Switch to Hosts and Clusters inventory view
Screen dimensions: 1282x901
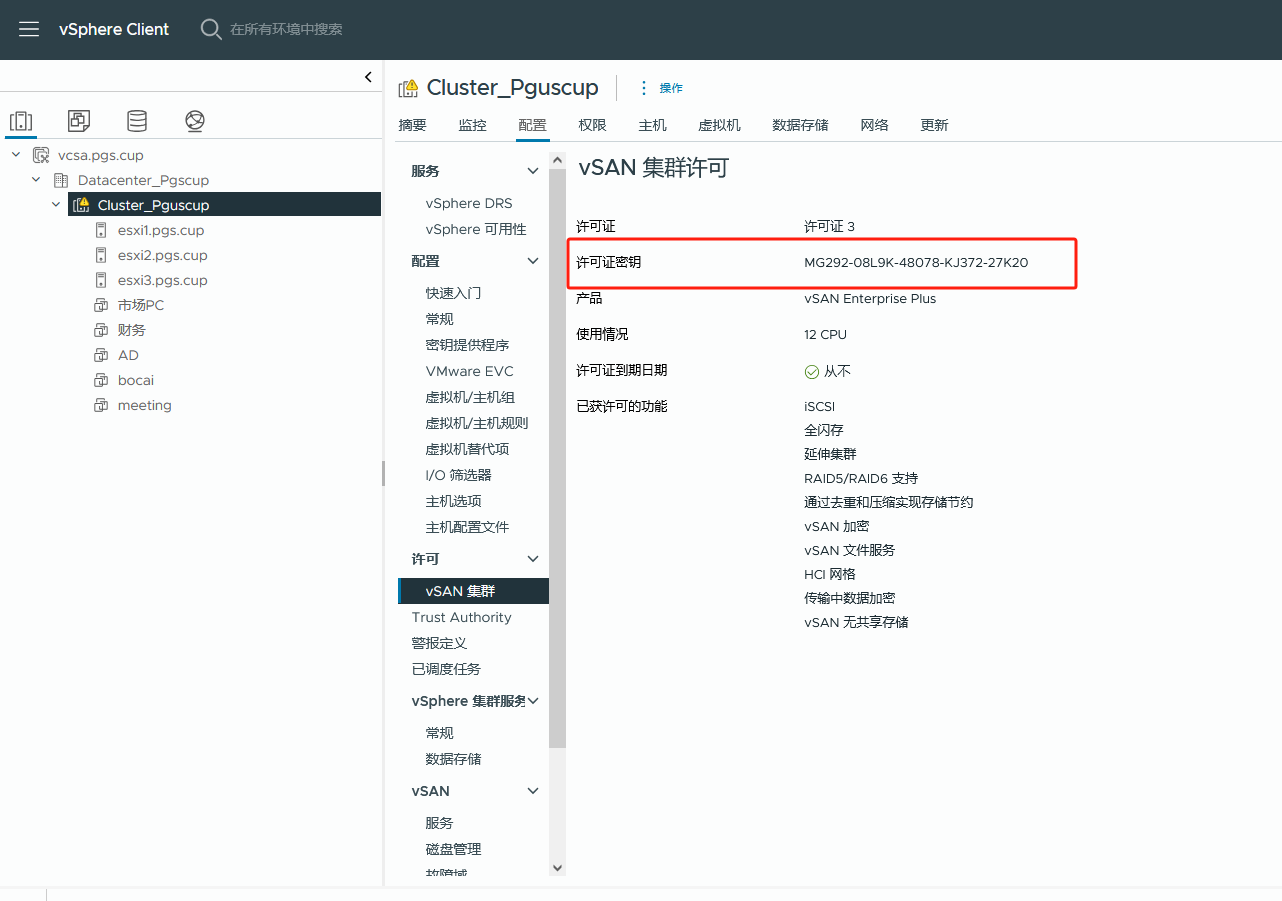[21, 121]
